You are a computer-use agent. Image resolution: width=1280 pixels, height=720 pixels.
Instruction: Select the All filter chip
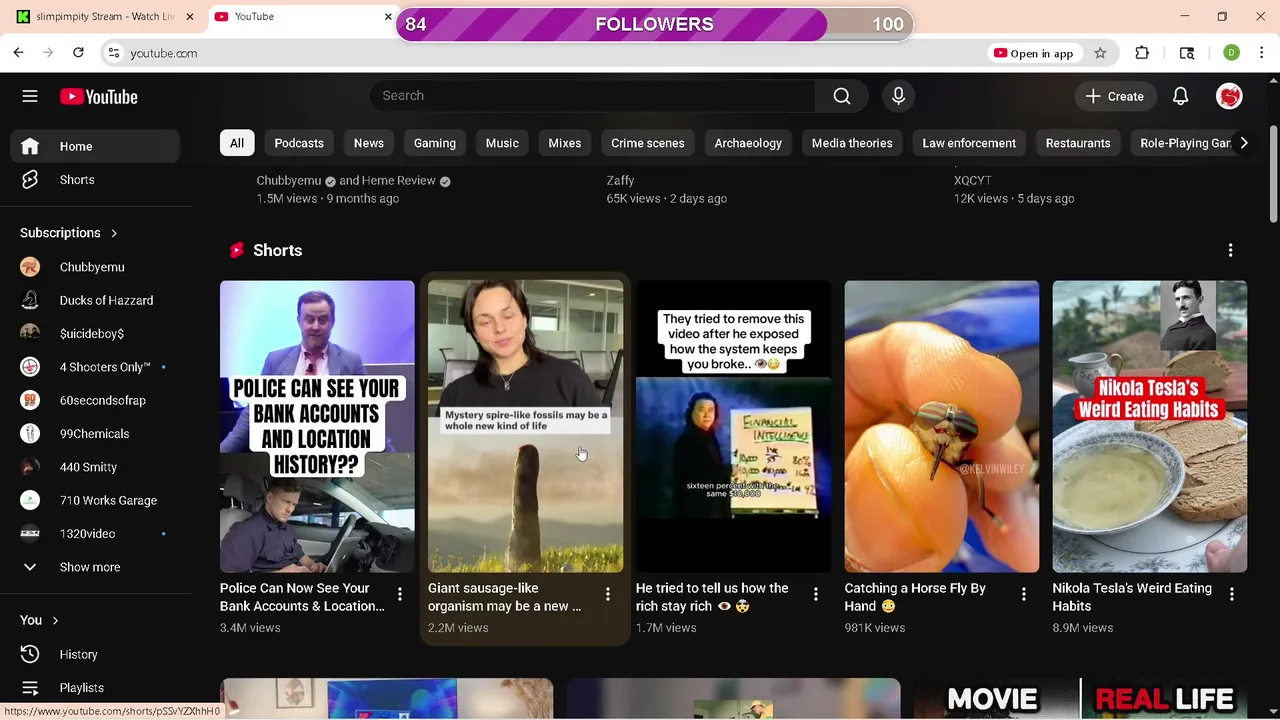click(x=237, y=143)
